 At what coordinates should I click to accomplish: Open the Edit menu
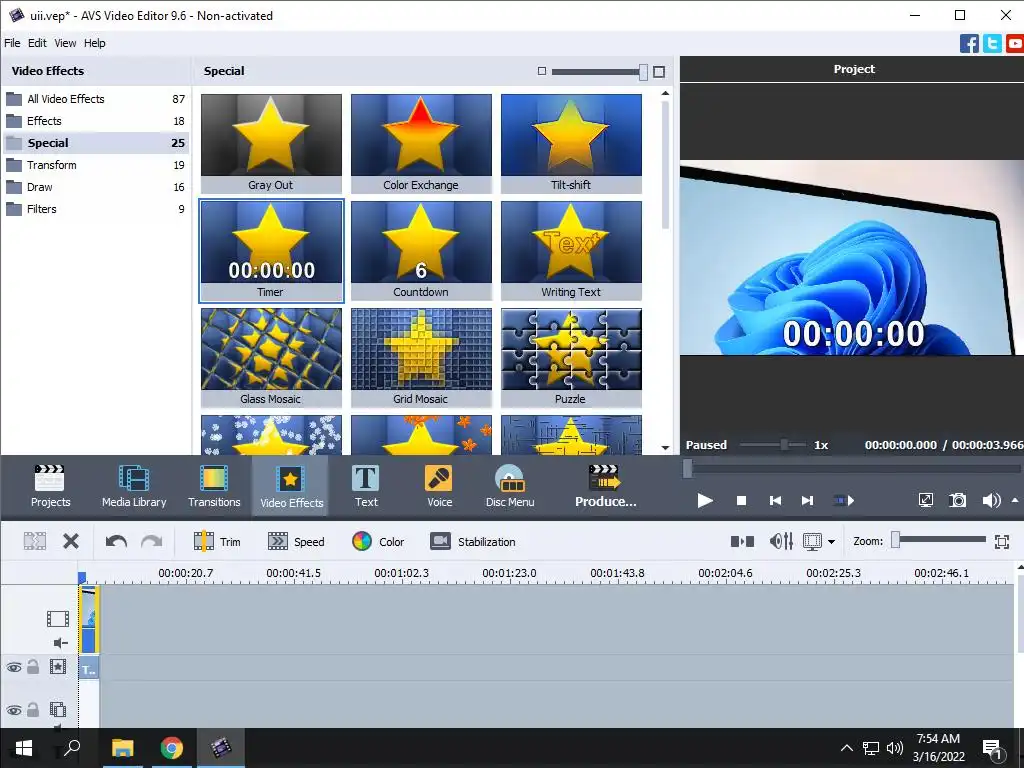[37, 43]
